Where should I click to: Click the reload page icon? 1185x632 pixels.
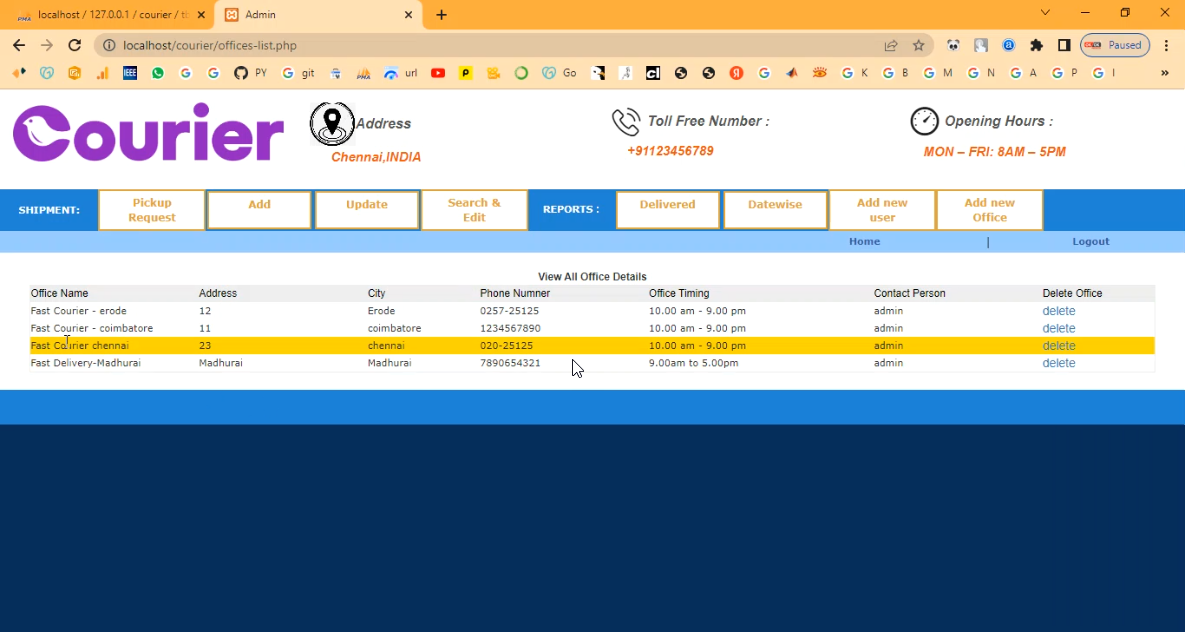(74, 45)
